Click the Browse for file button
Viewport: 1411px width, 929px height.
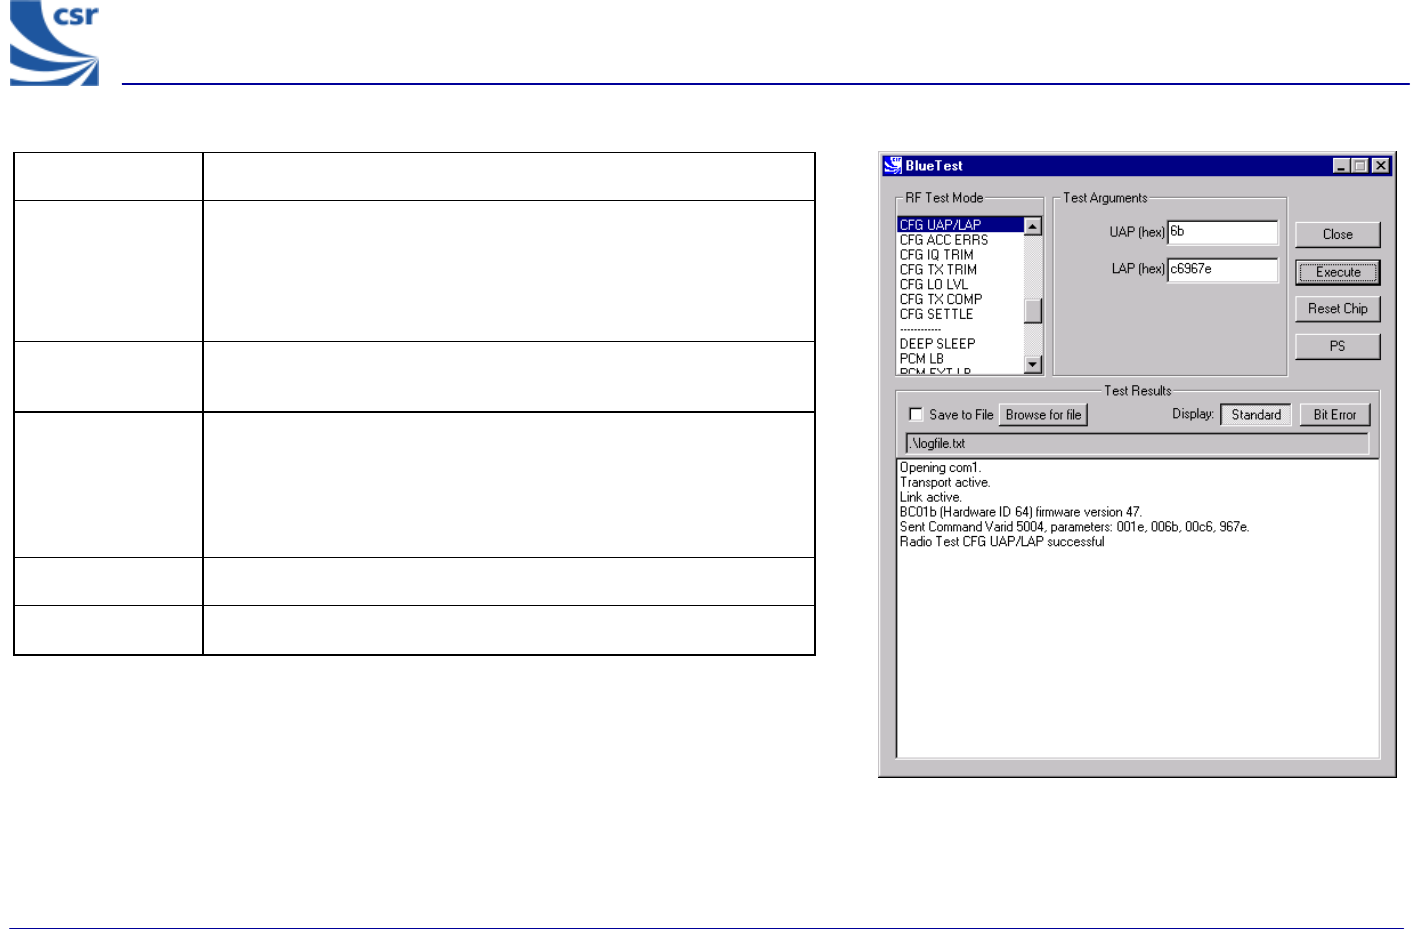click(x=1043, y=415)
